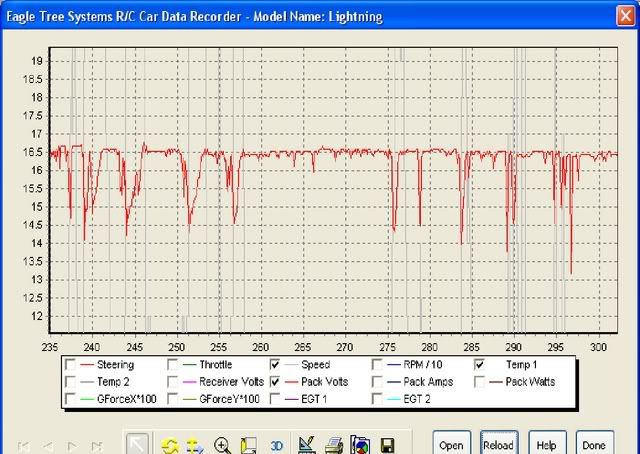Enable the RPM / 10 checkbox
640x454 pixels.
[378, 365]
